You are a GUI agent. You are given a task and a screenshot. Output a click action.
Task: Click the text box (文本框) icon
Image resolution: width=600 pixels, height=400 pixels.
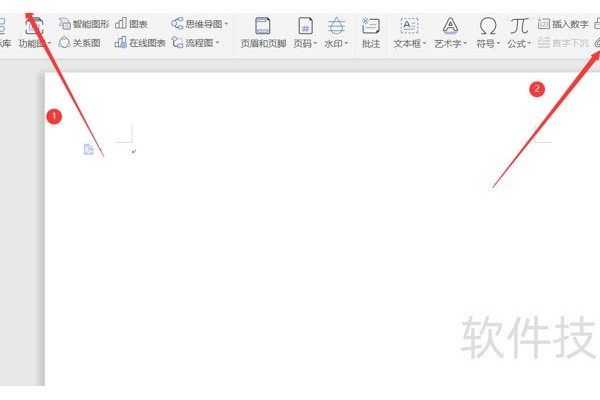point(409,26)
